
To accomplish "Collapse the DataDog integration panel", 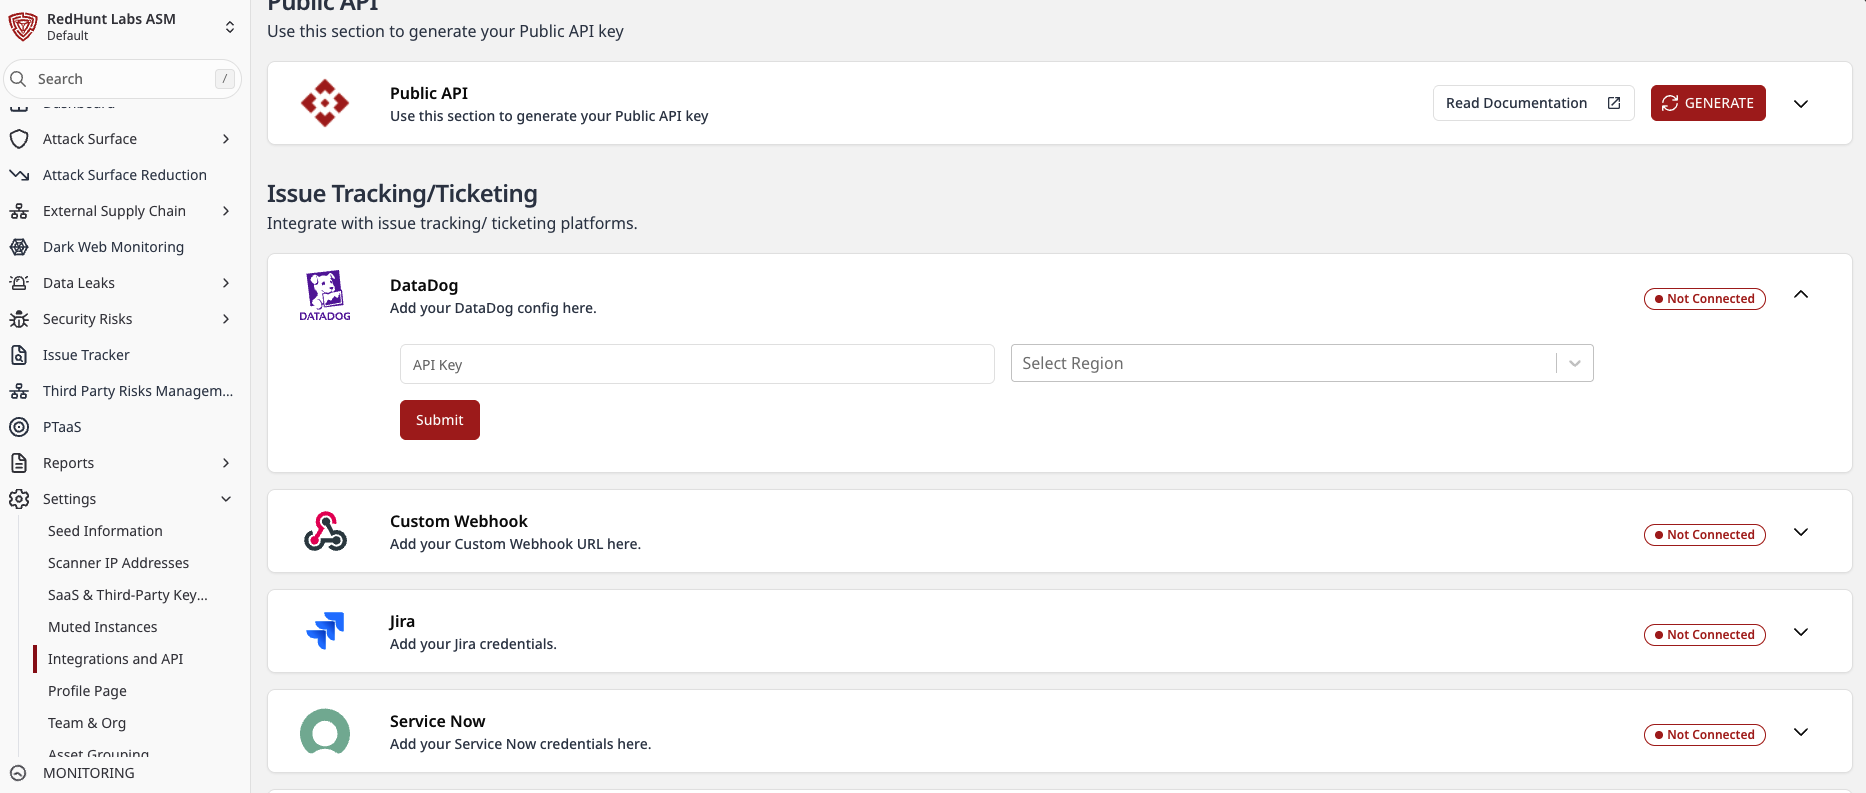I will click(1800, 295).
